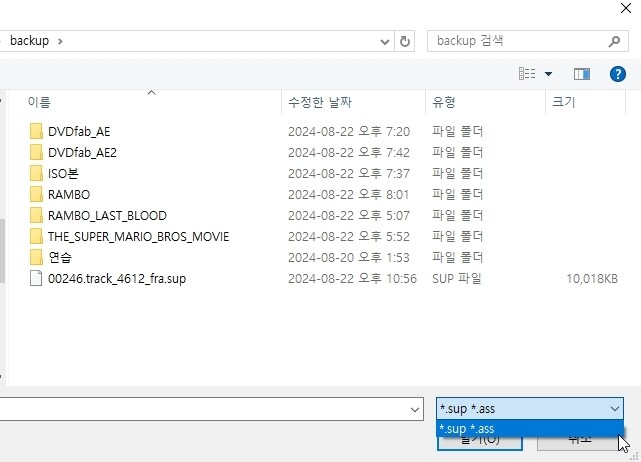Viewport: 641px width, 462px height.
Task: Click the 00246.track_4612_fra.sup file icon
Action: [36, 278]
